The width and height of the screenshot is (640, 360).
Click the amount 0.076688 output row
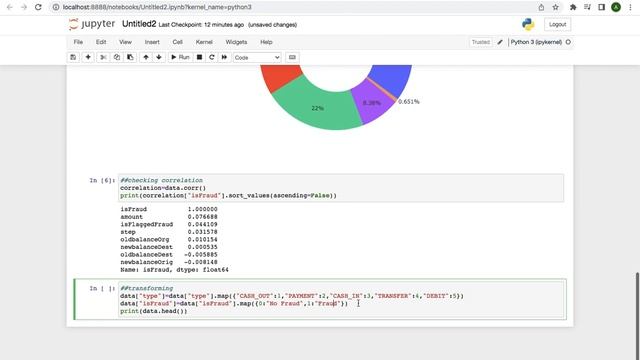pyautogui.click(x=169, y=217)
